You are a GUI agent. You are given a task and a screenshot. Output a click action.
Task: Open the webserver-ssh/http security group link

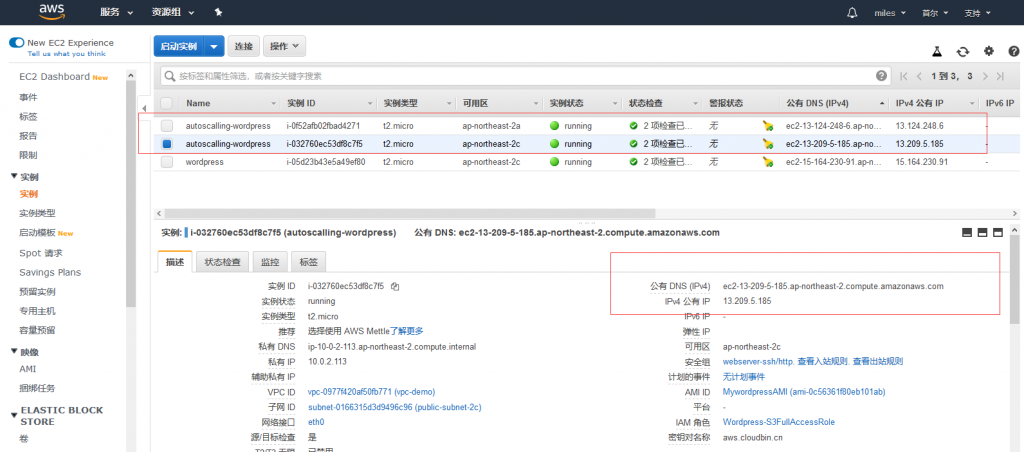(x=758, y=361)
